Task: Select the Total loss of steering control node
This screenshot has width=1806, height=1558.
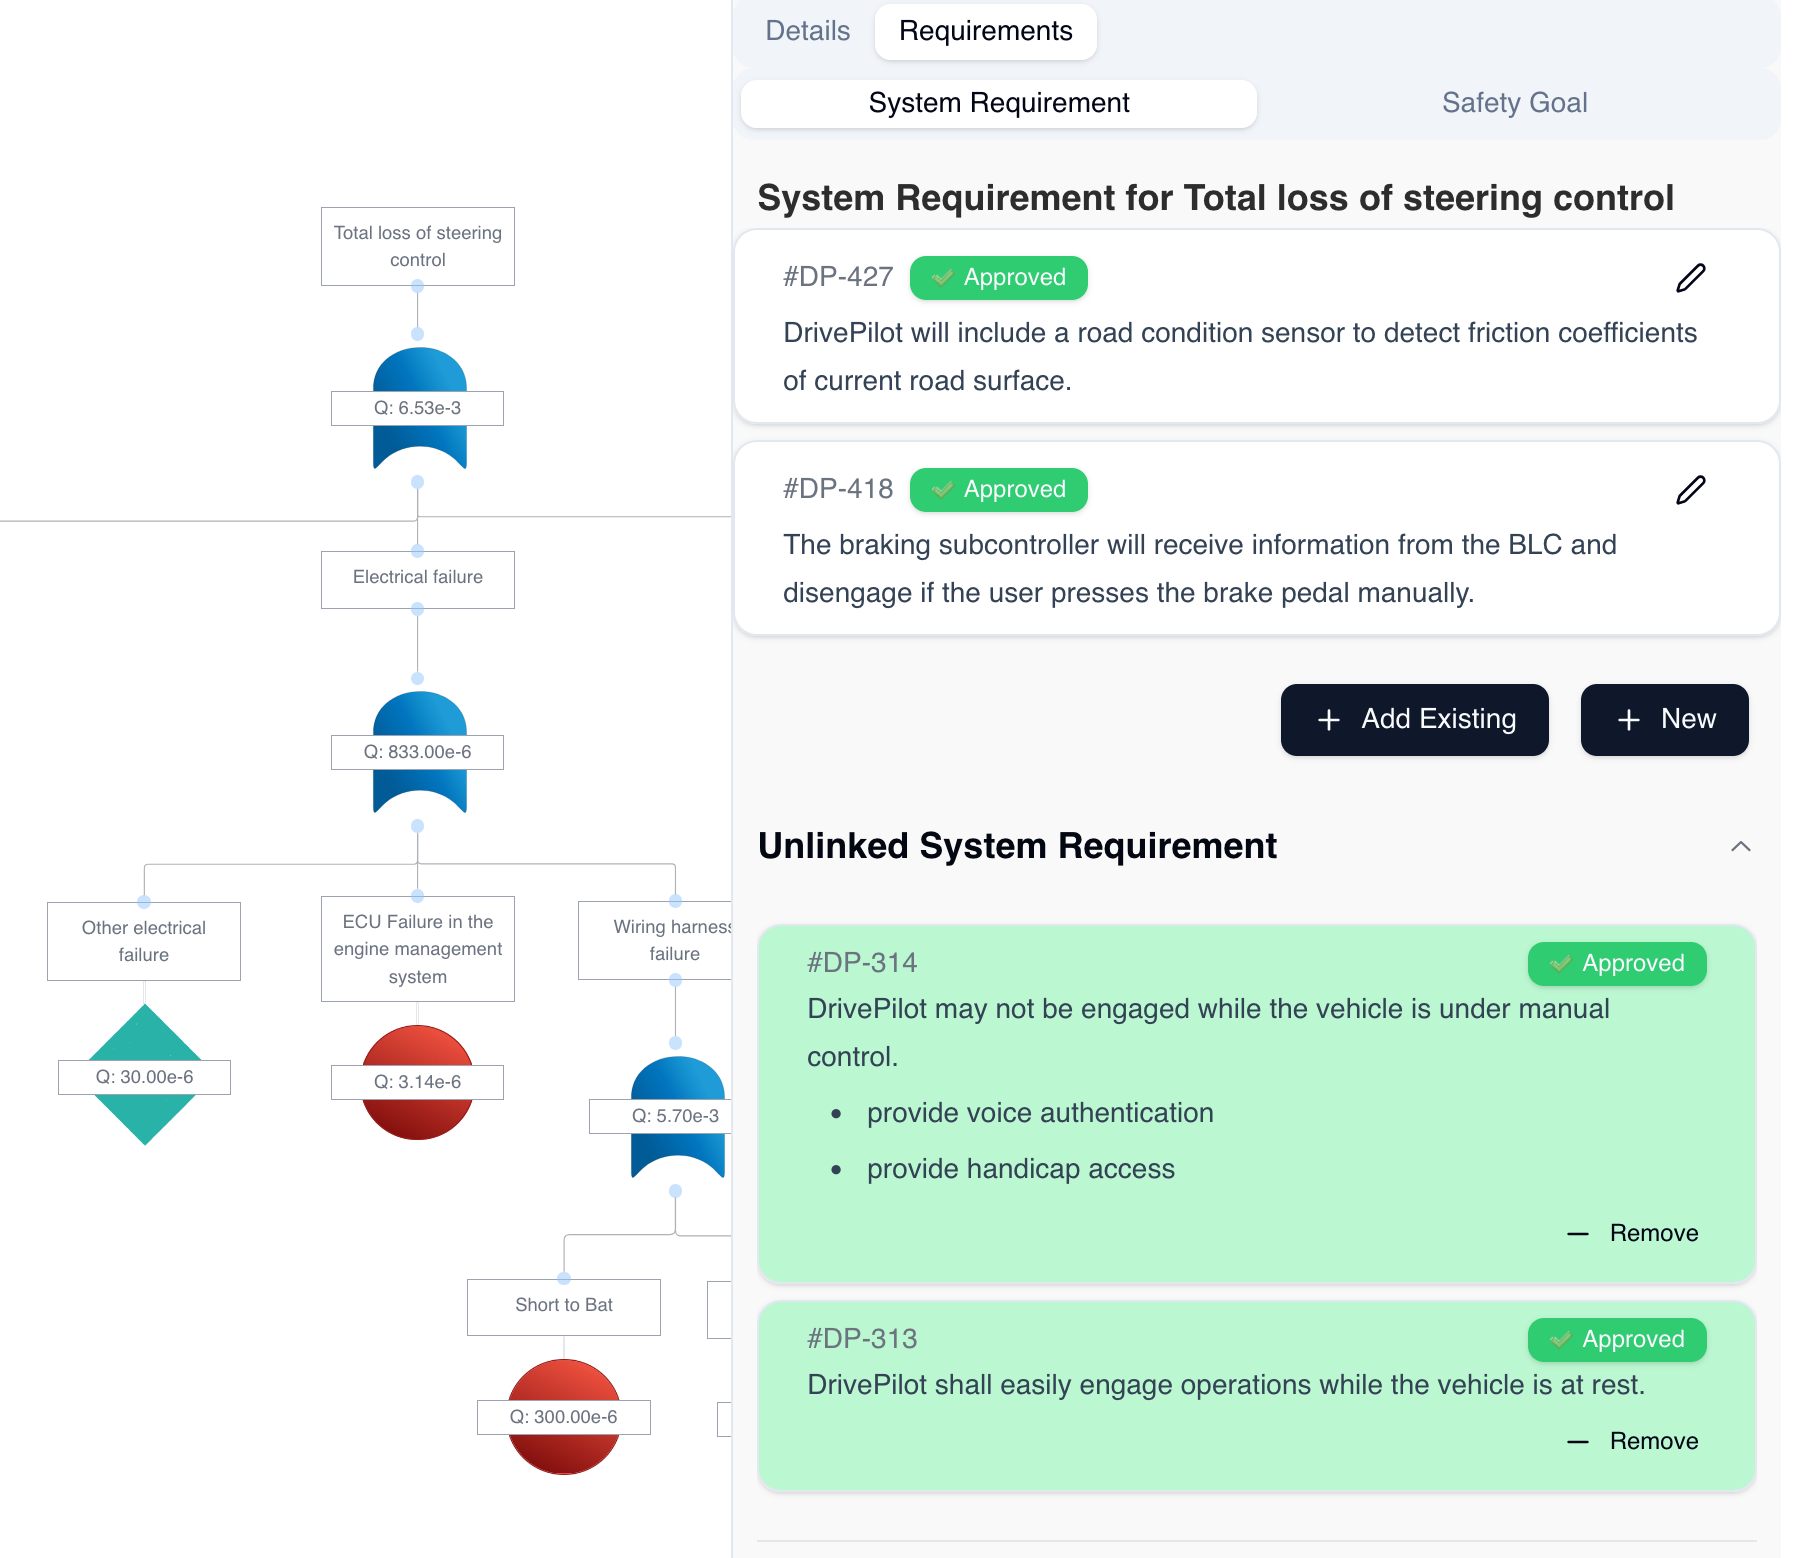Action: (418, 246)
